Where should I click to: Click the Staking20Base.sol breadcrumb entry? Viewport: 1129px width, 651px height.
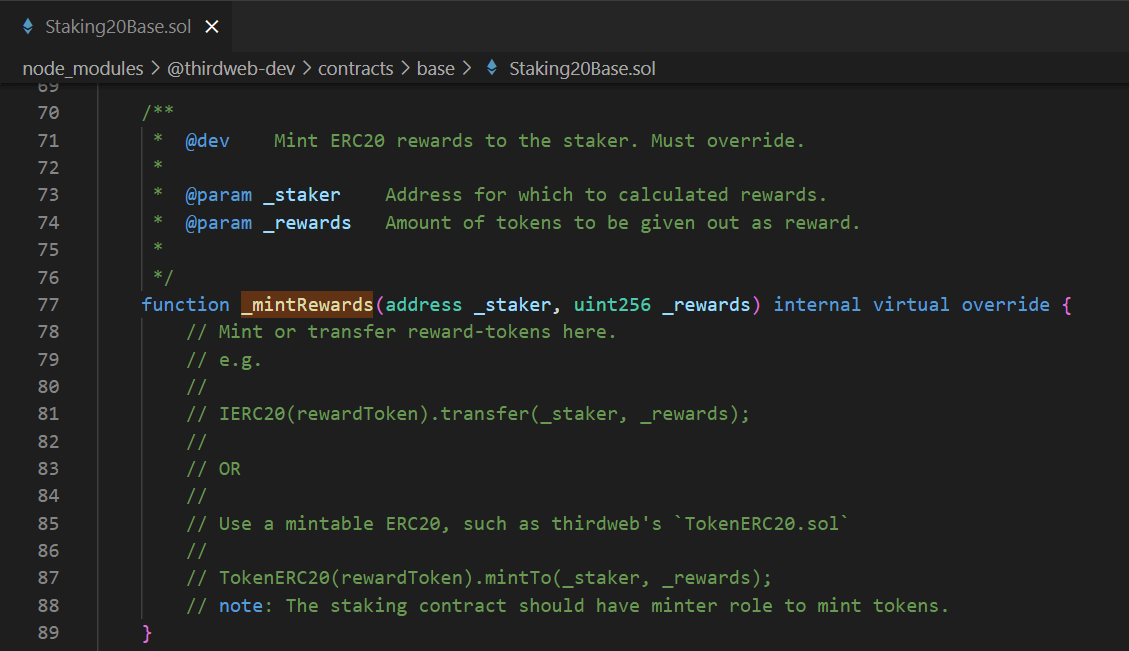[582, 68]
